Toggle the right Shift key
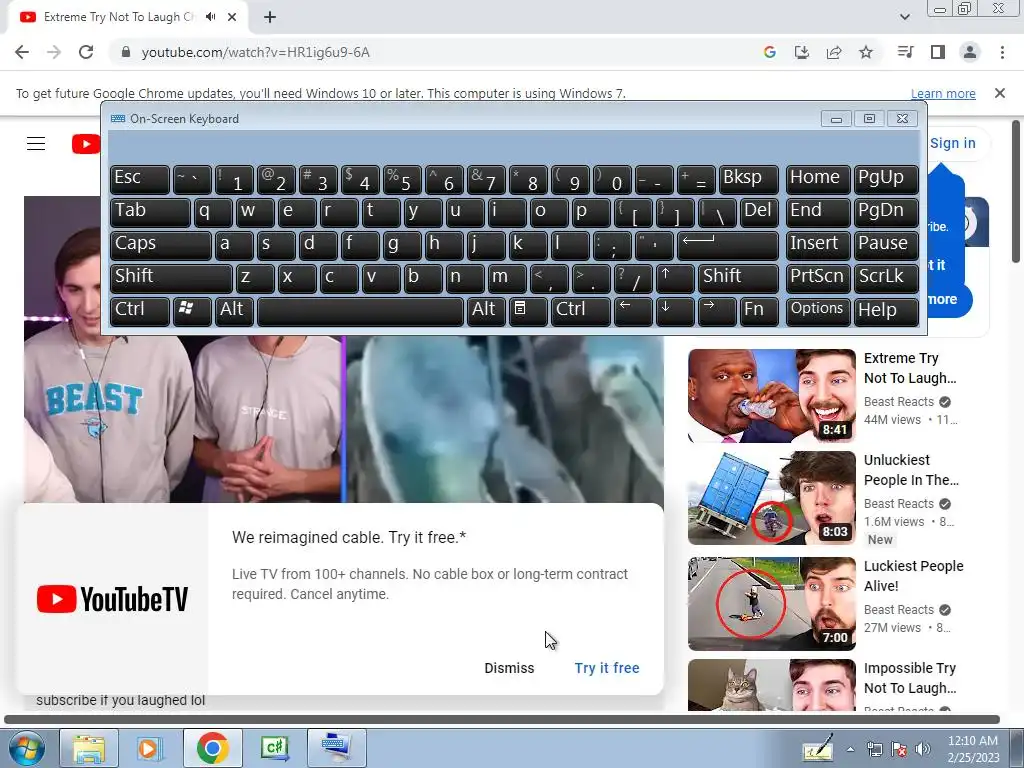Image resolution: width=1024 pixels, height=768 pixels. [x=739, y=278]
